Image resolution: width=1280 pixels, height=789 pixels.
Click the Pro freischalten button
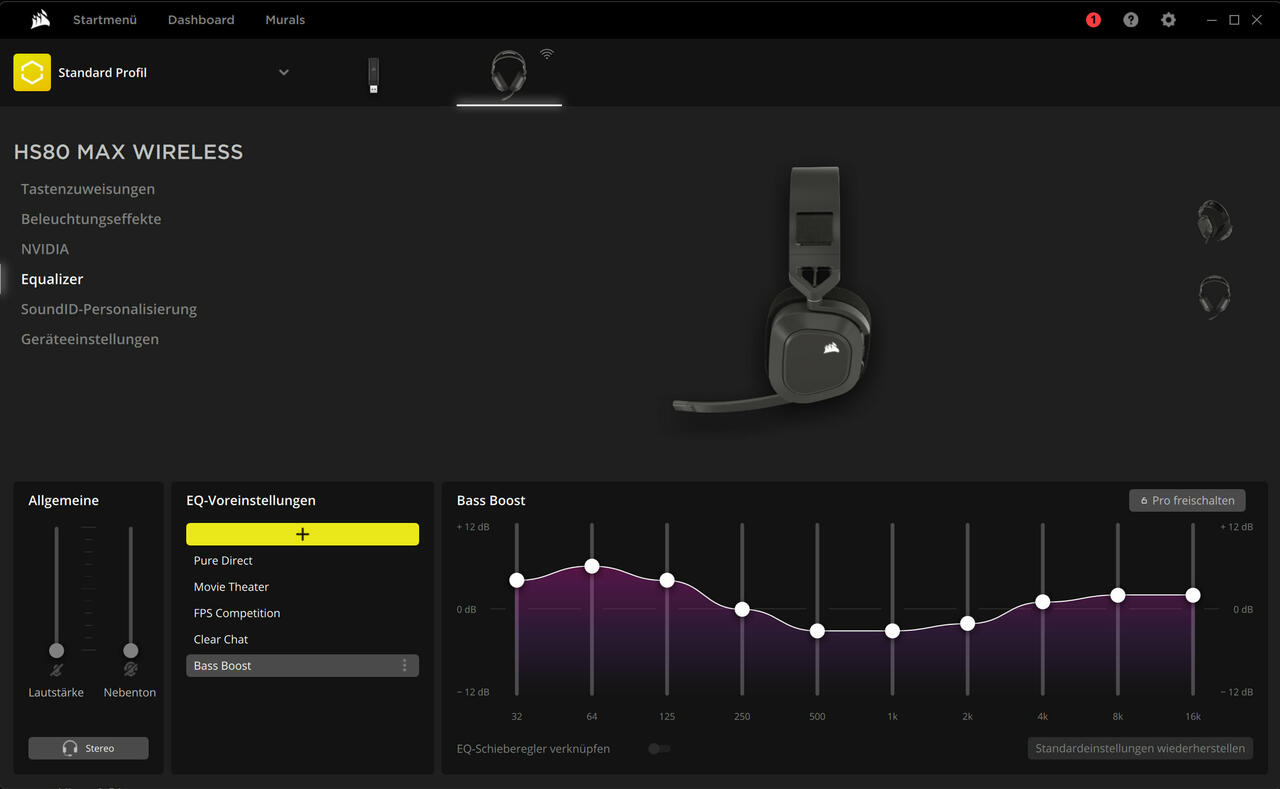click(x=1187, y=500)
